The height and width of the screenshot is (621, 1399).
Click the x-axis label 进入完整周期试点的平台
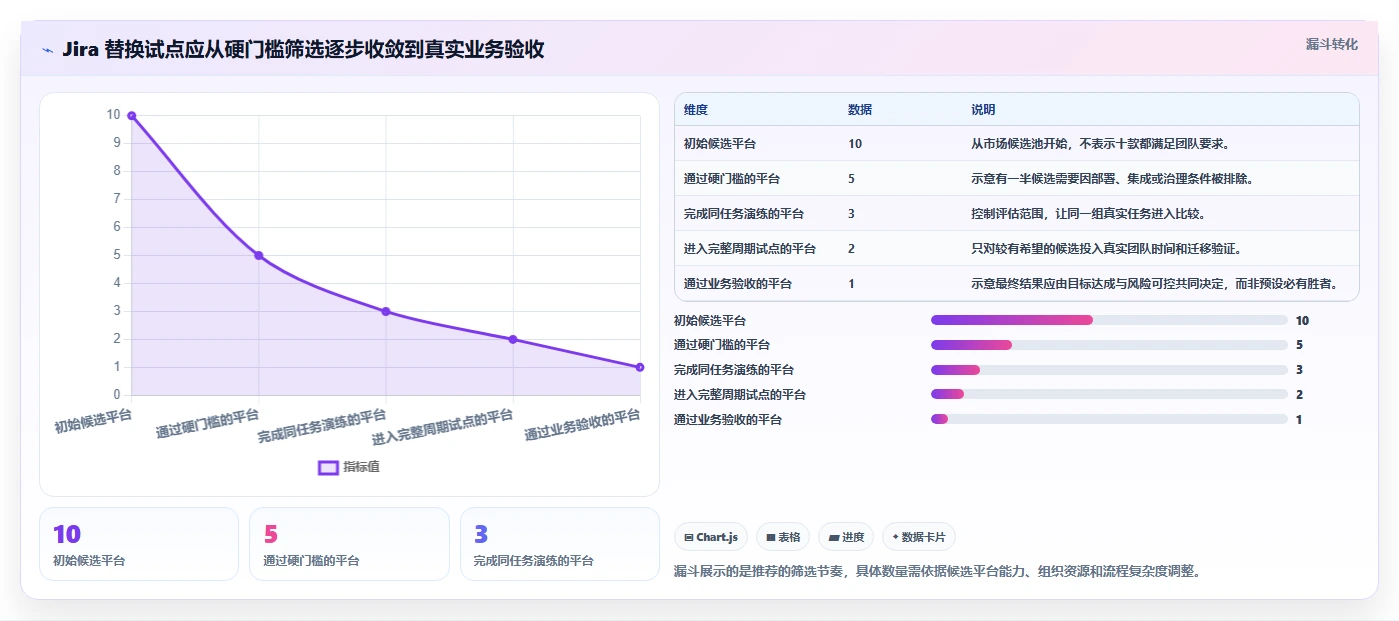tap(443, 427)
